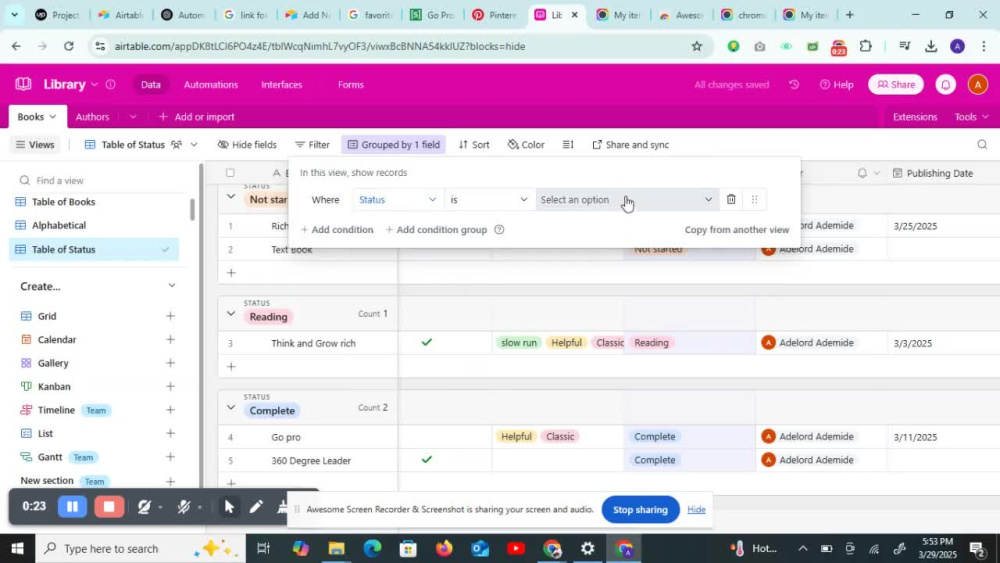
Task: Toggle the select-all records checkbox
Action: click(230, 173)
